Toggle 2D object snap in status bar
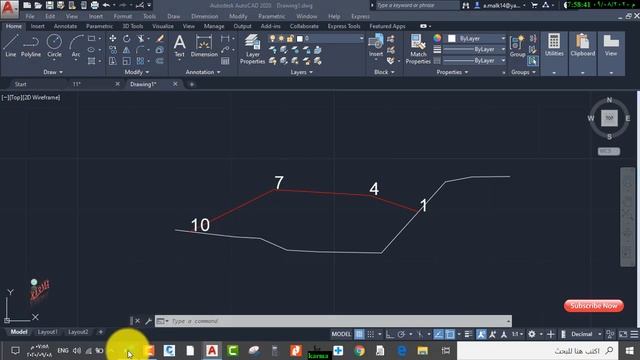The width and height of the screenshot is (640, 360). click(450, 334)
